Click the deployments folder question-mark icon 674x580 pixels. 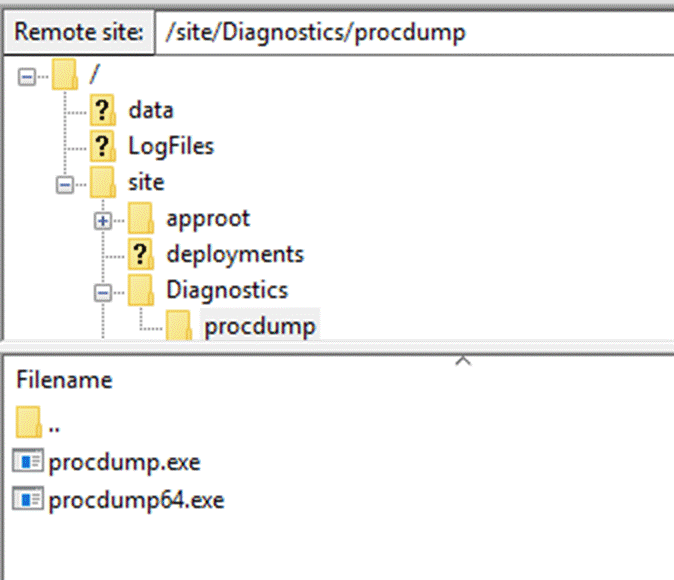(x=140, y=254)
